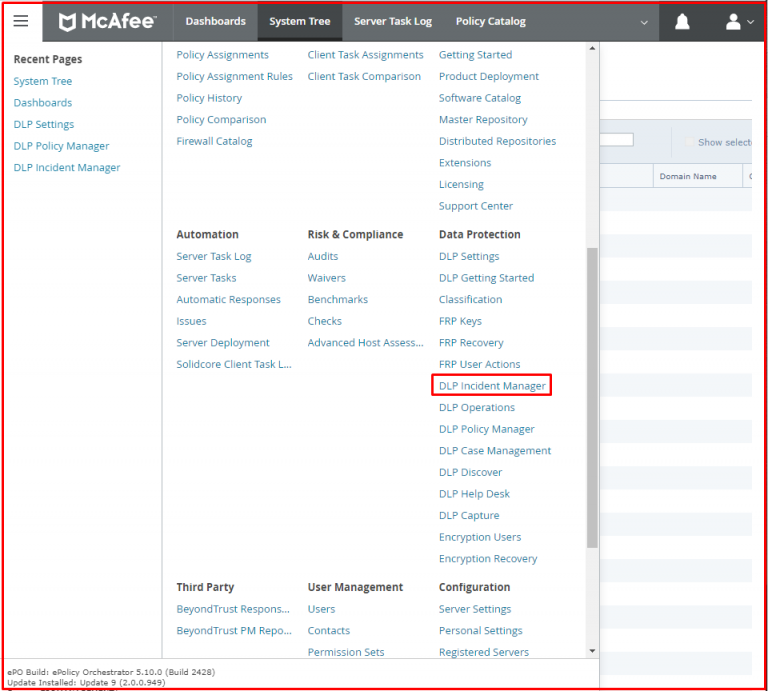
Task: Click the hamburger menu icon
Action: 21,22
